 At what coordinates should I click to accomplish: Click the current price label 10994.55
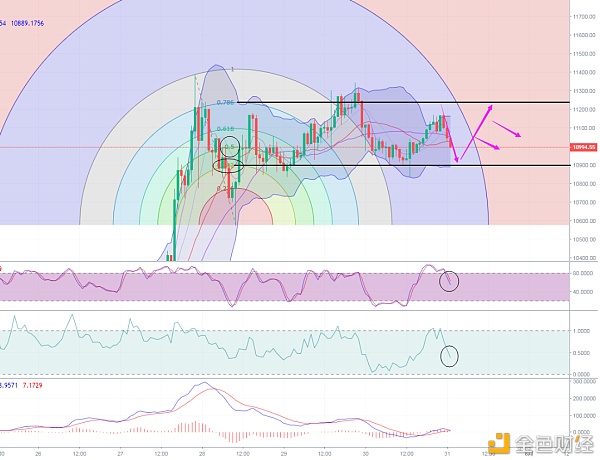(584, 147)
